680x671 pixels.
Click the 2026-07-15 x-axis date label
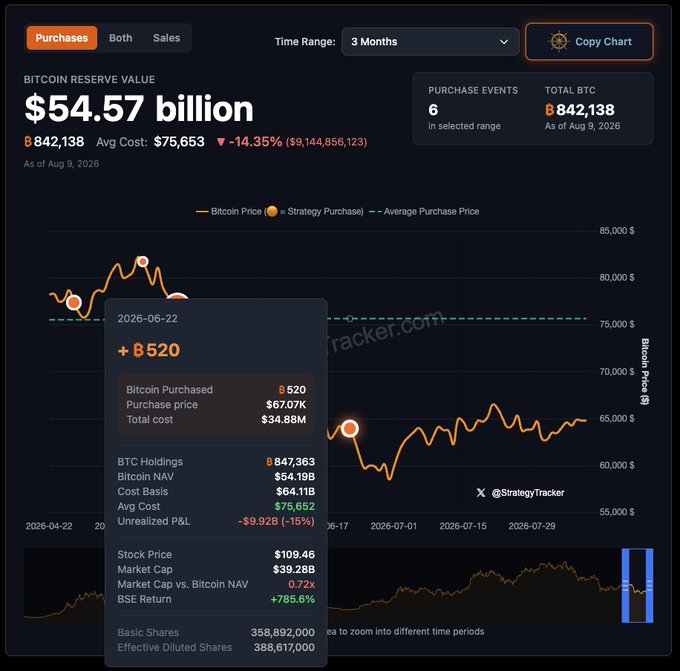click(463, 526)
